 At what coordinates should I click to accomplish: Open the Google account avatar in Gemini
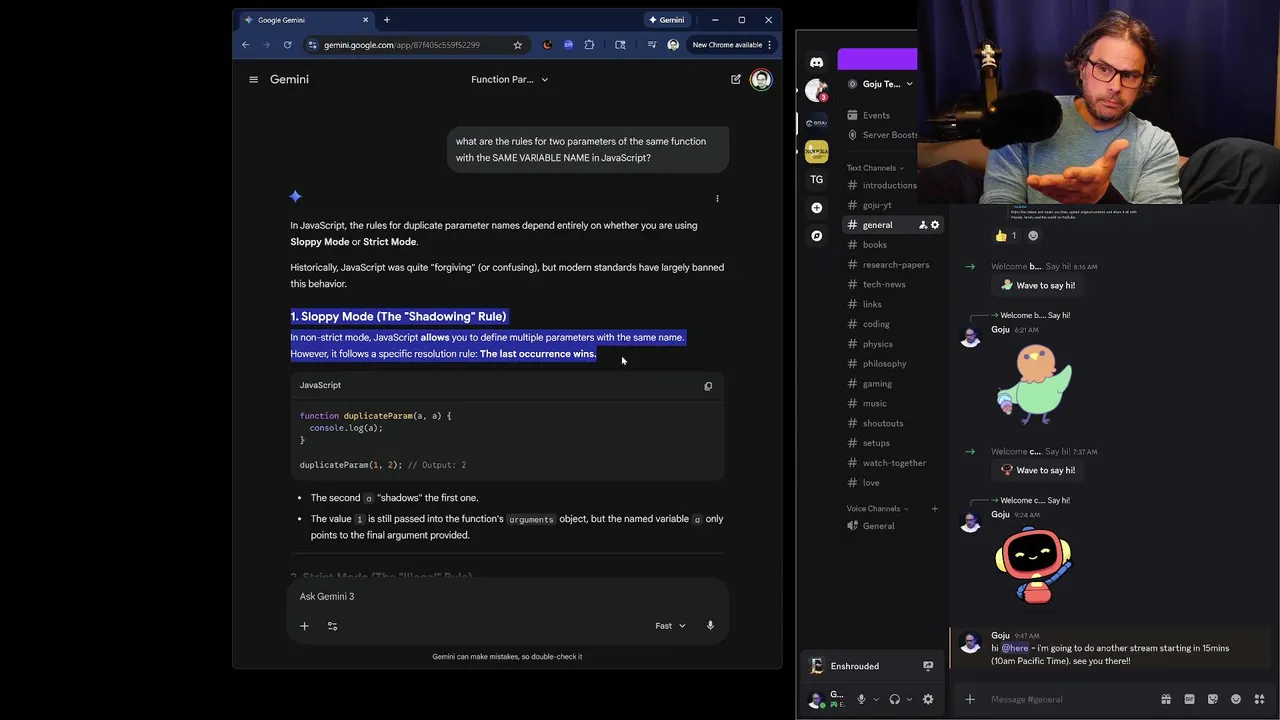(x=761, y=79)
